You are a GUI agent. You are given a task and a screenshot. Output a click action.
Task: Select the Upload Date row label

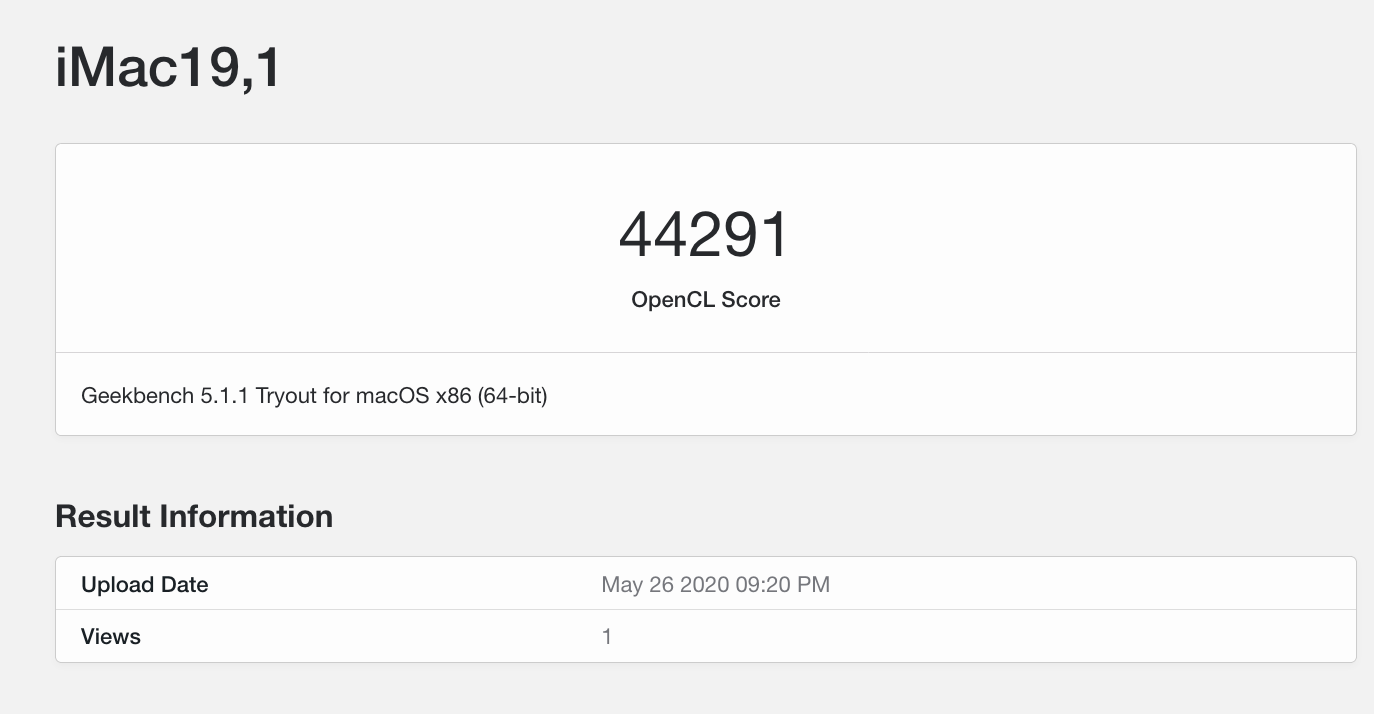pos(145,585)
